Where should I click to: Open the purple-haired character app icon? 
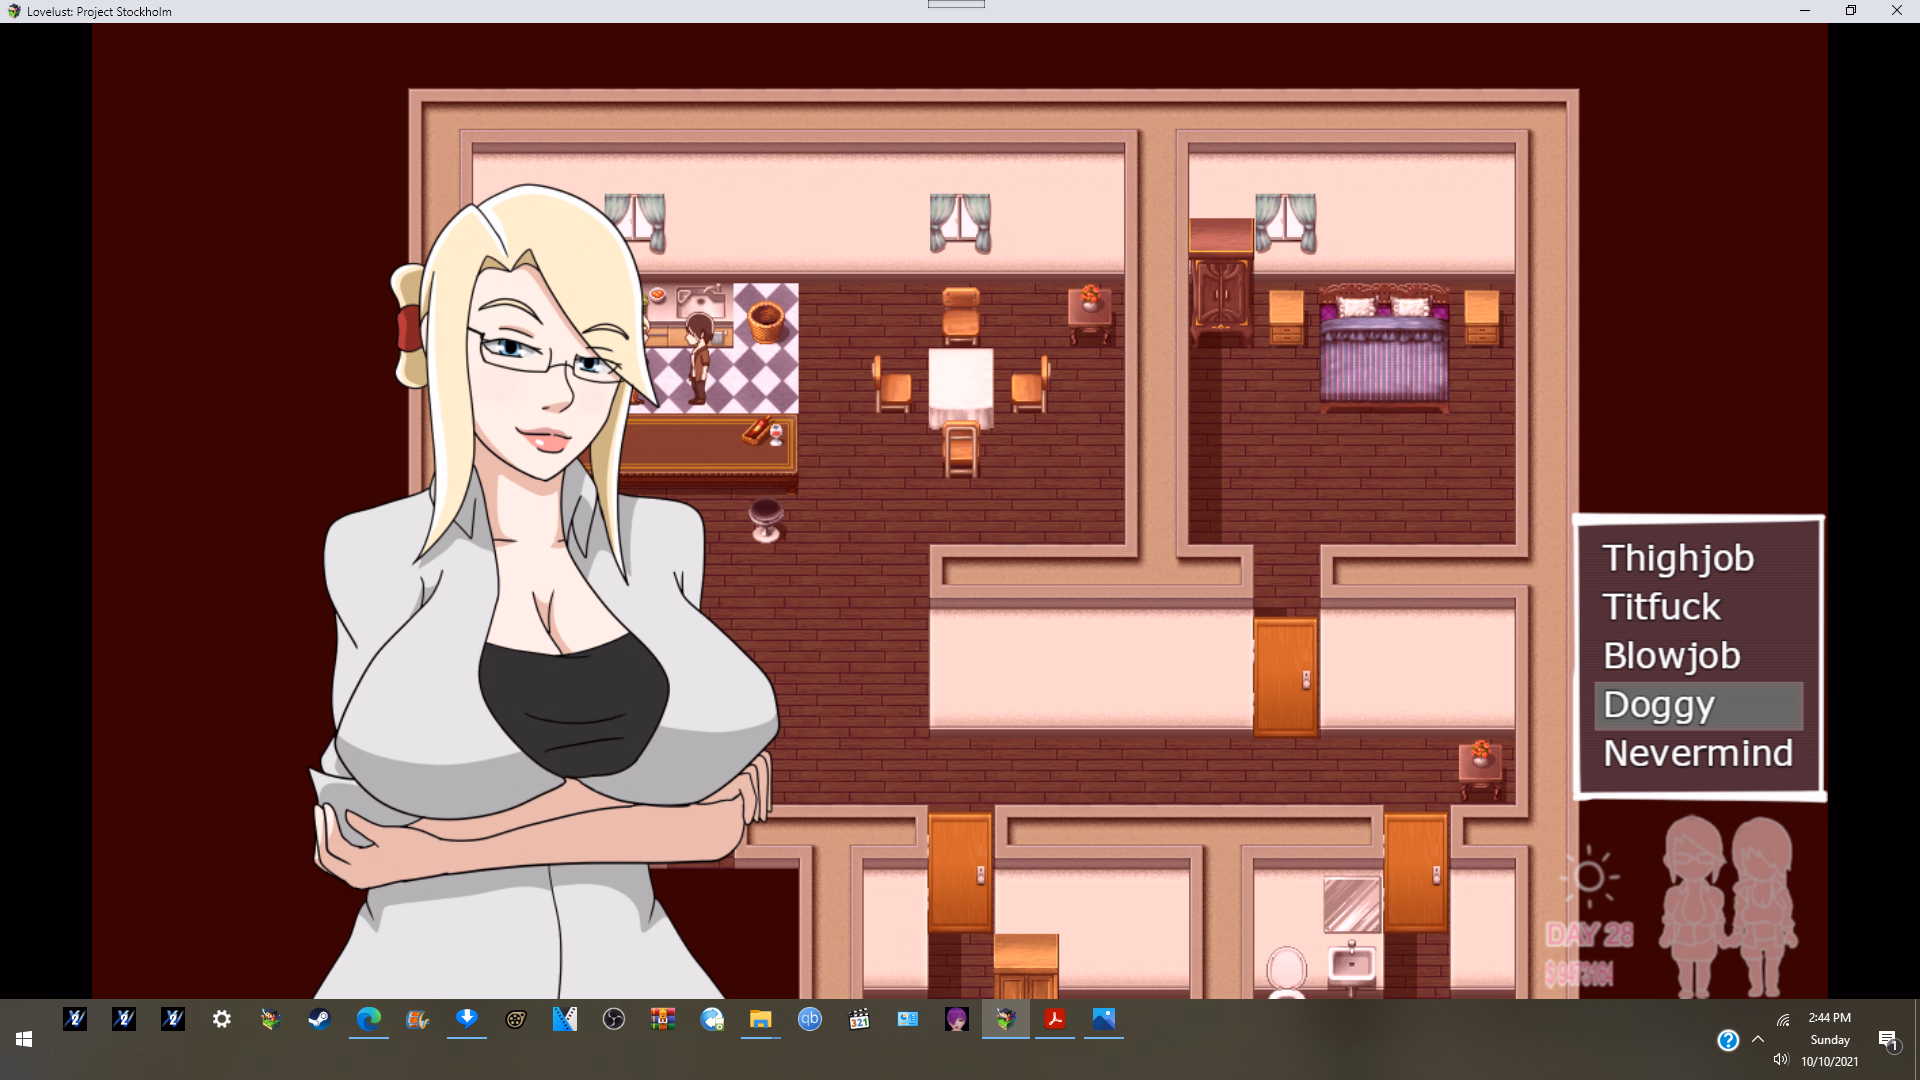point(957,1019)
